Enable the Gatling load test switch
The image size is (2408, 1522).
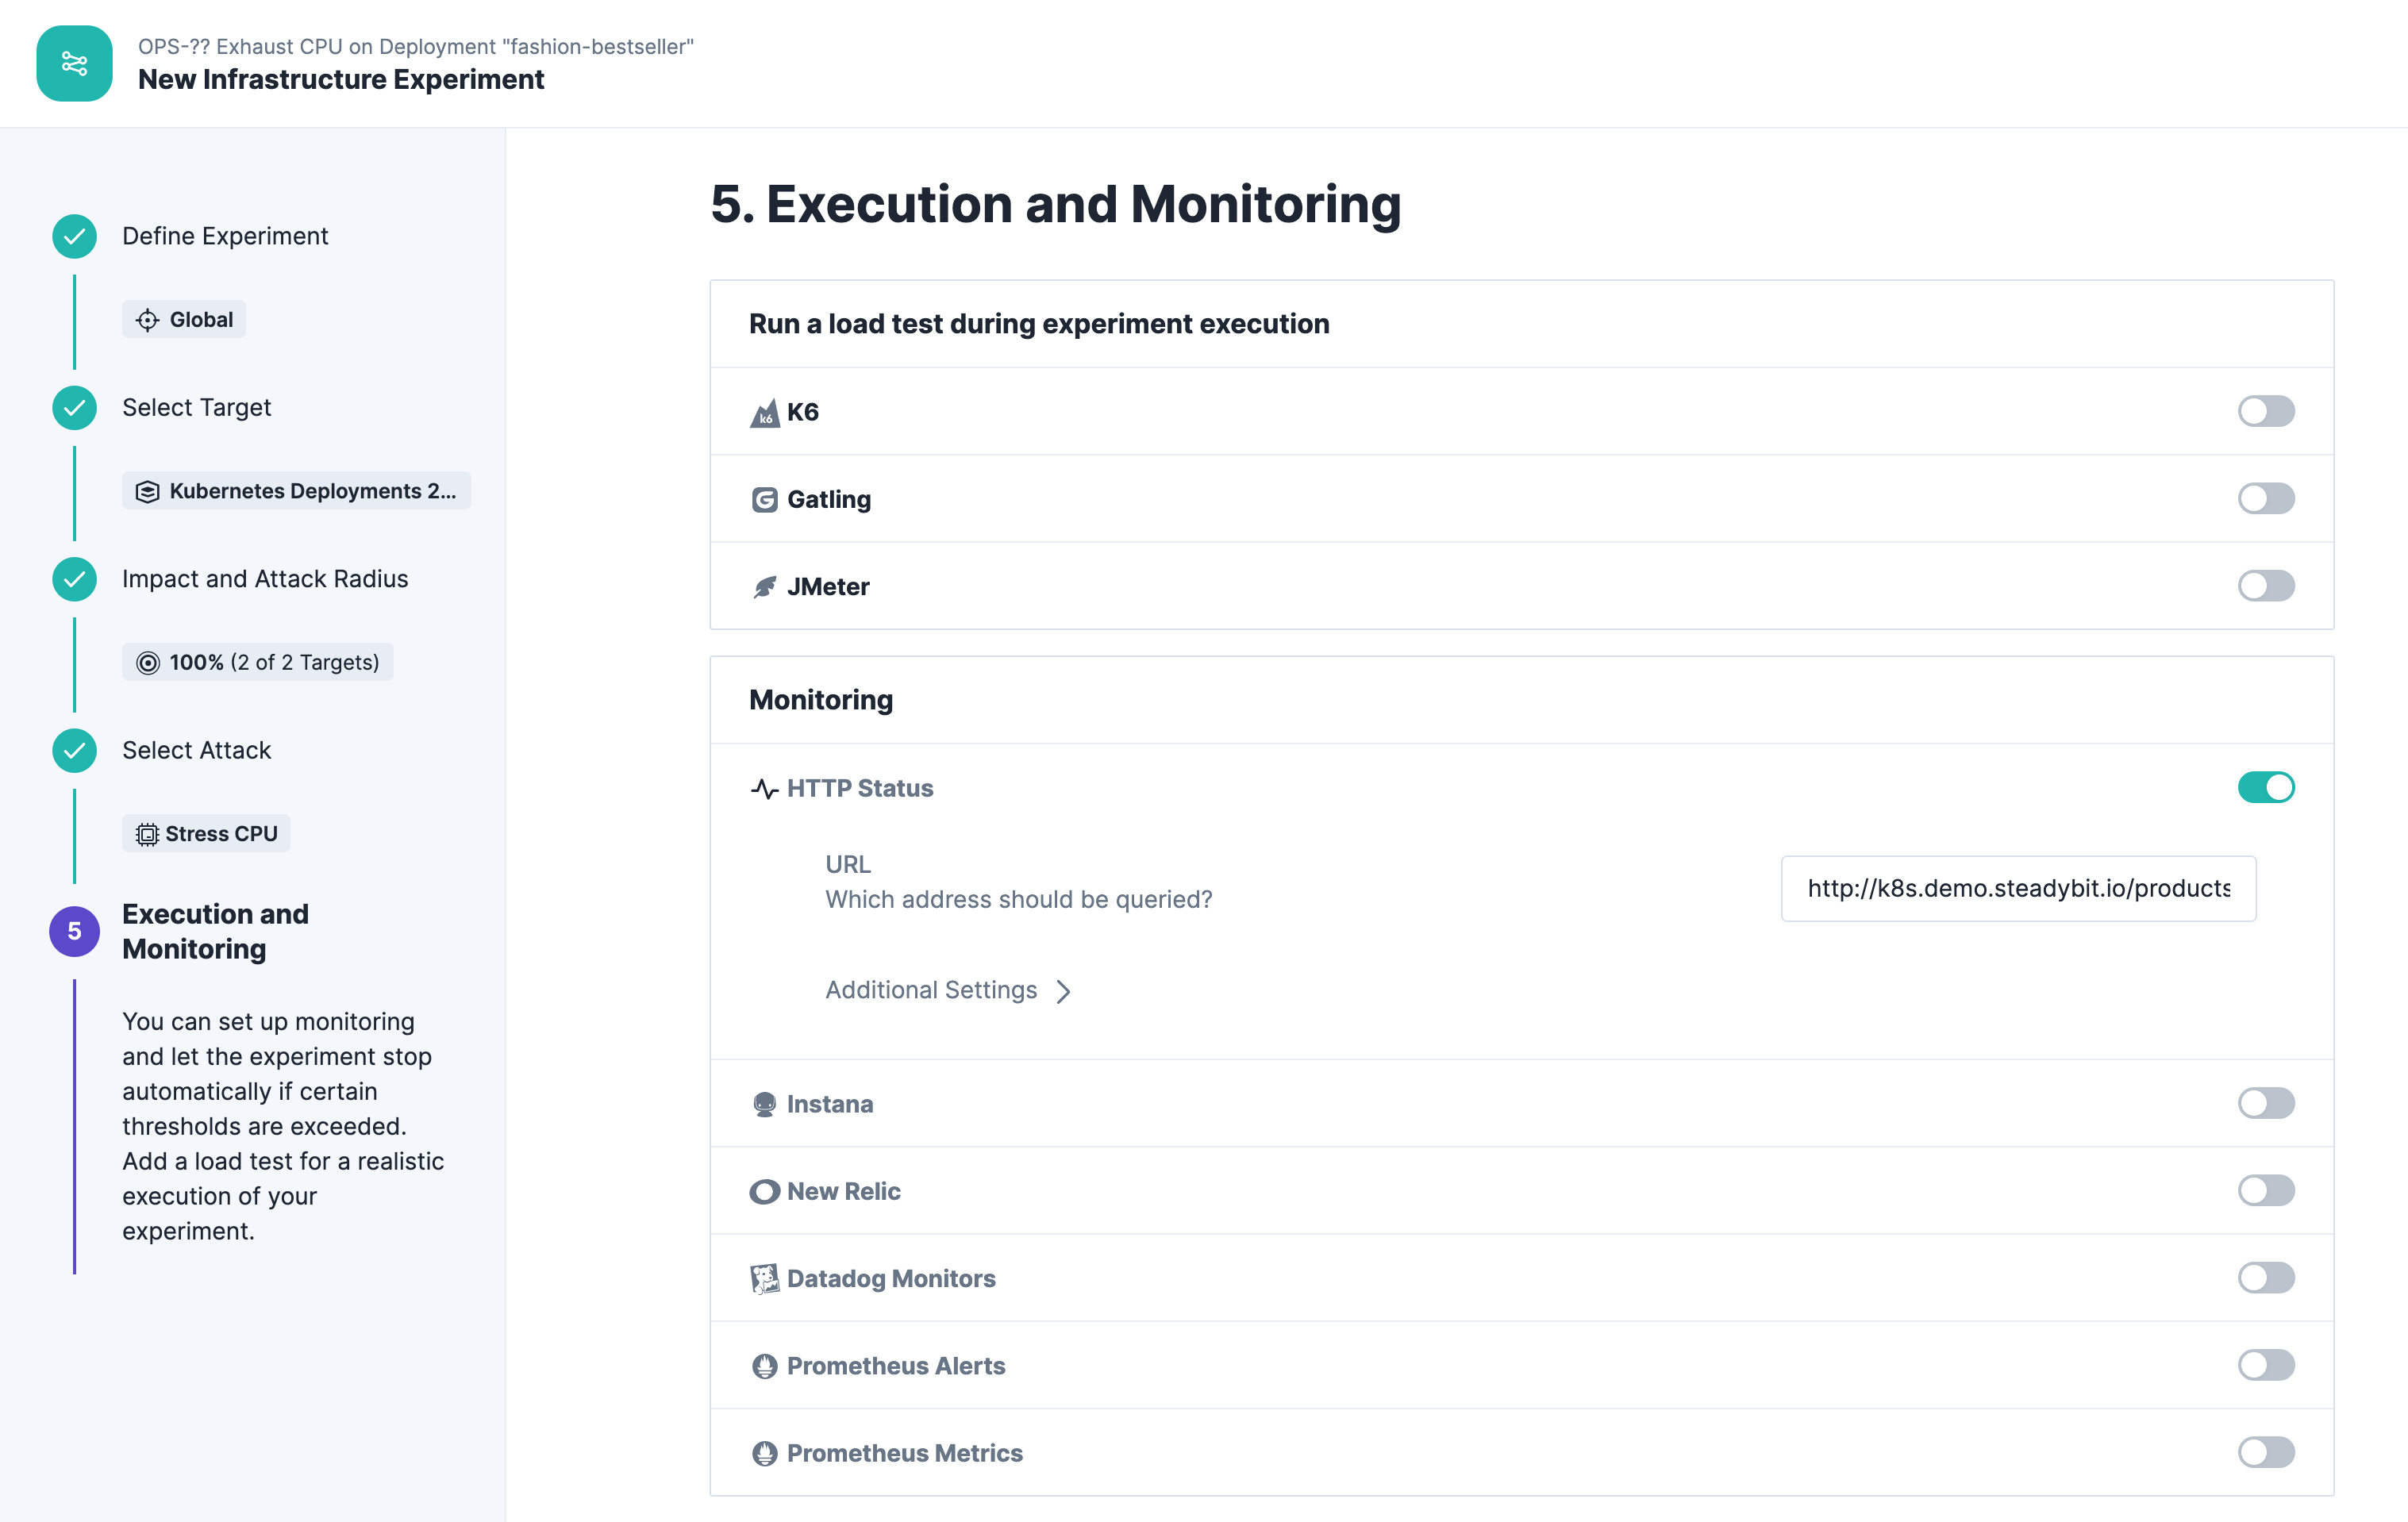tap(2265, 498)
